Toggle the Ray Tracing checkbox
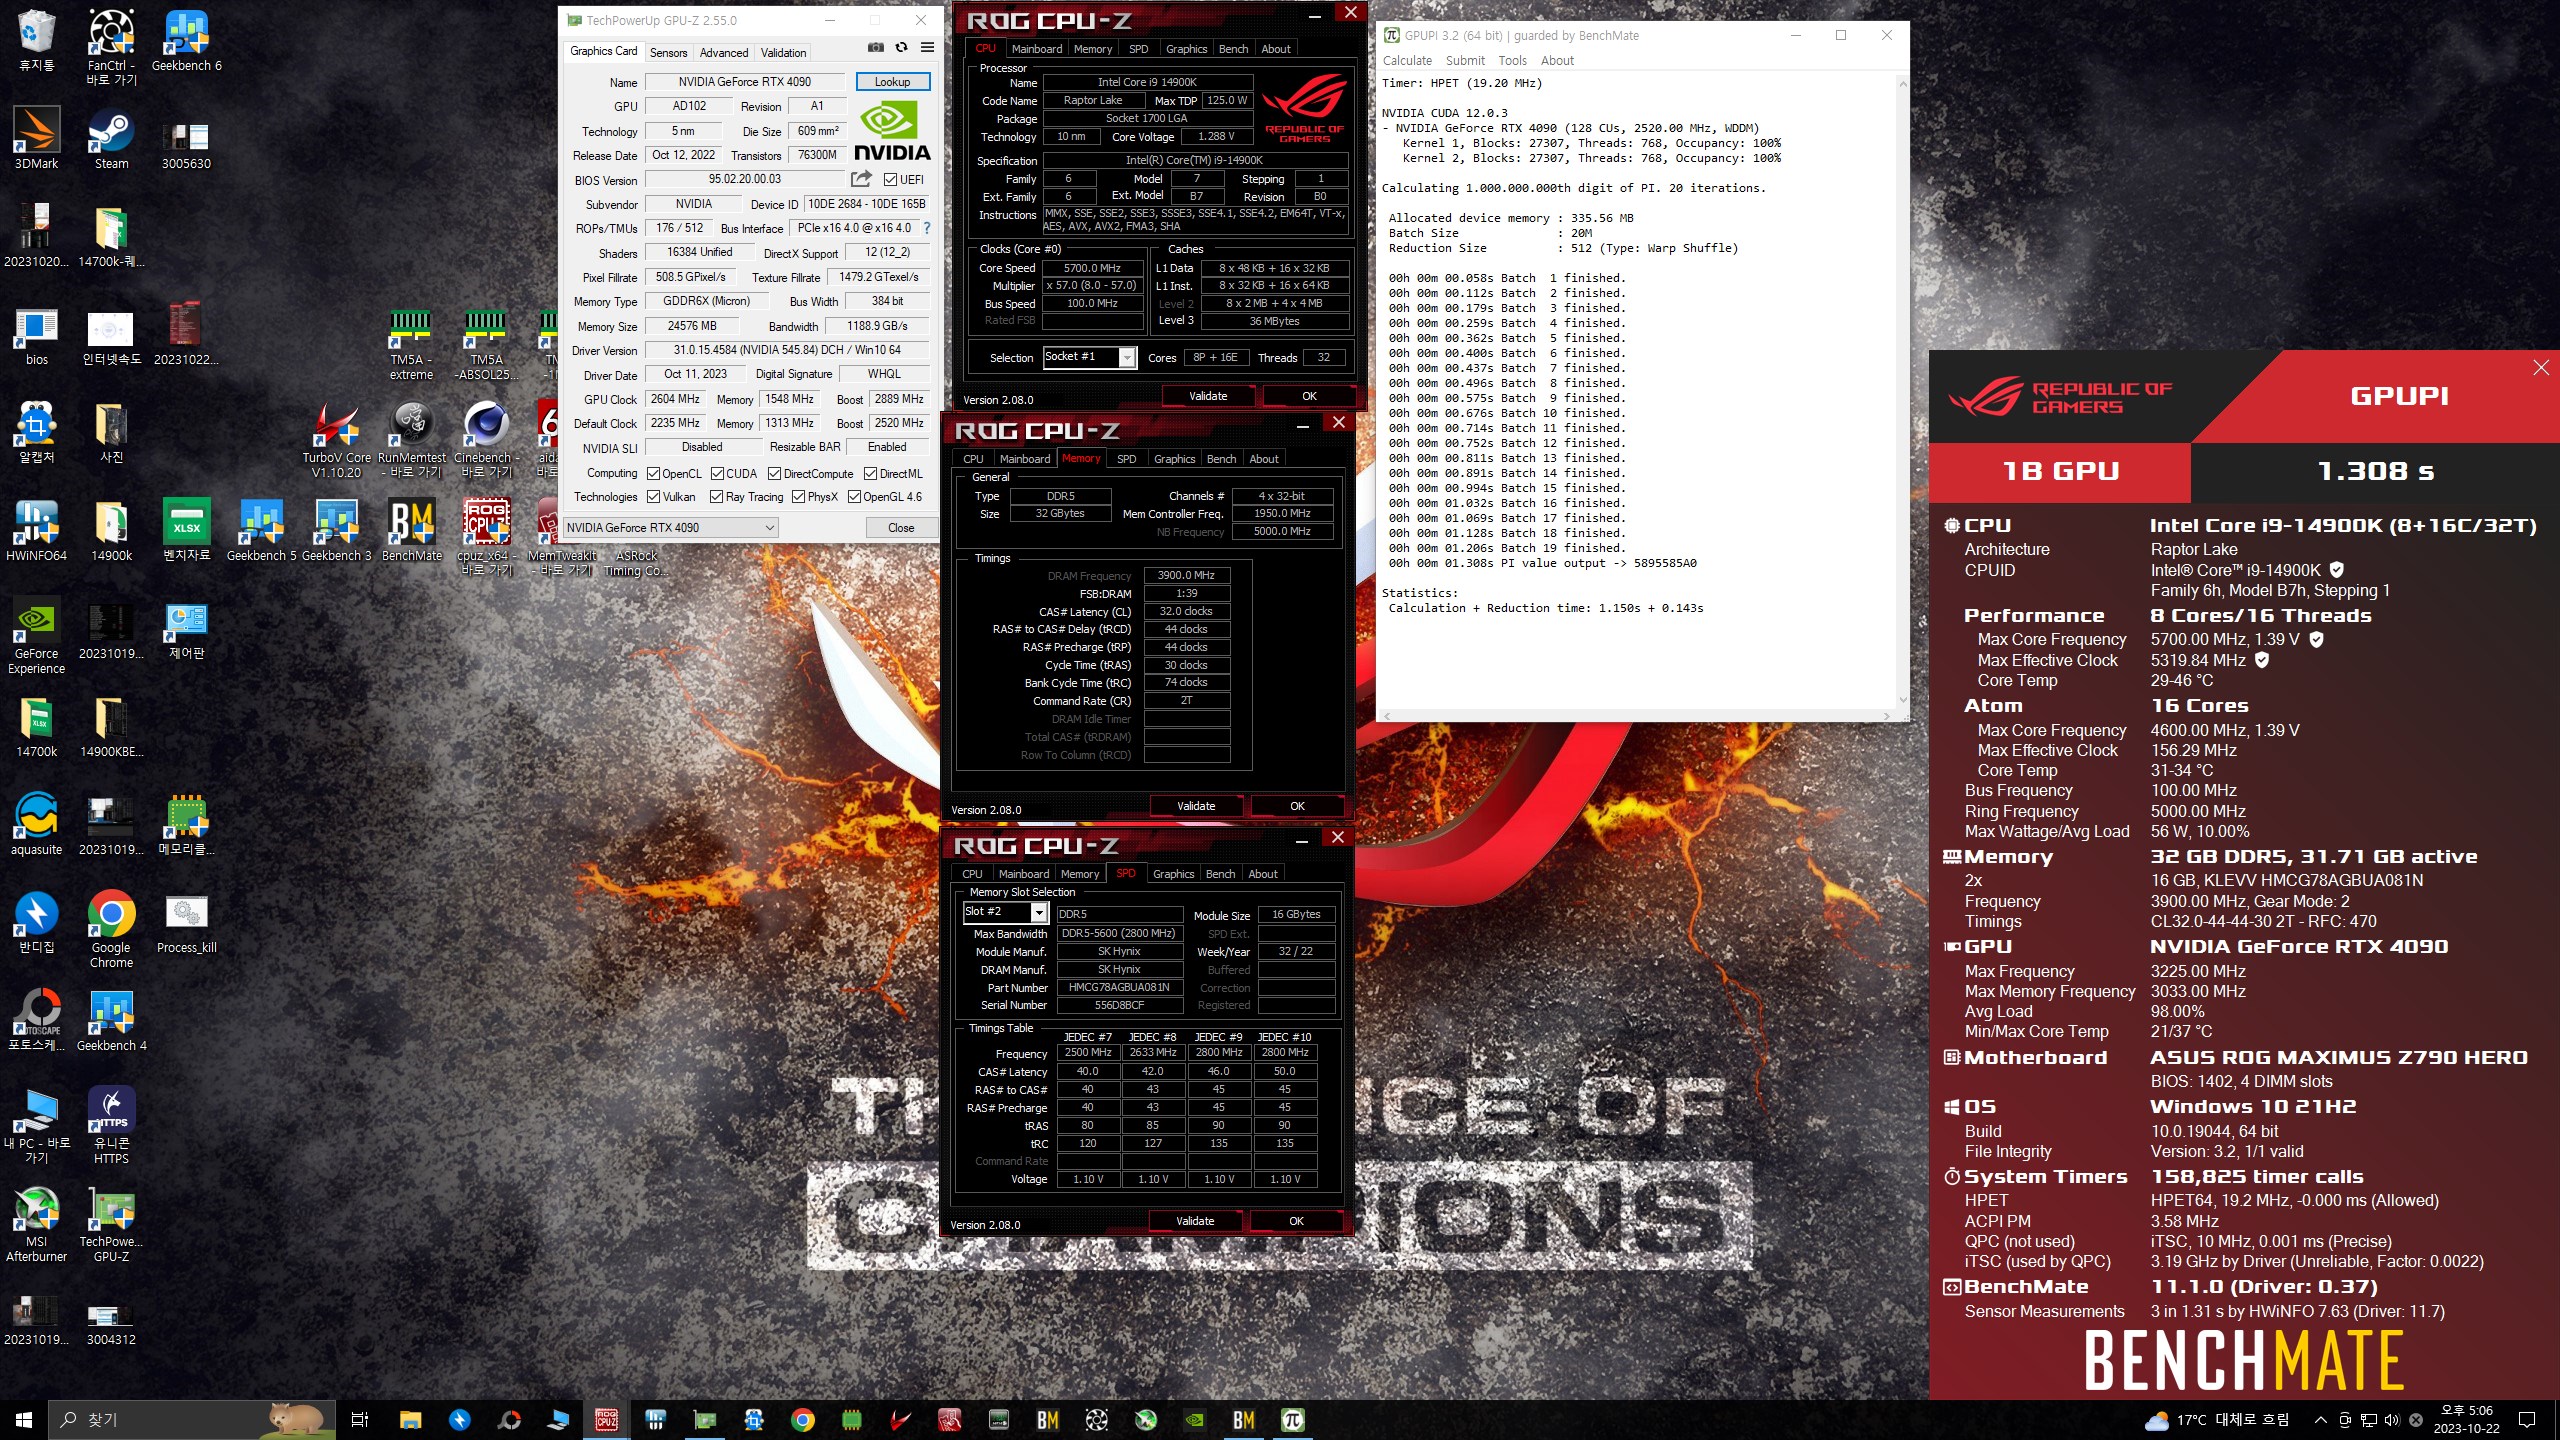Screen dimensions: 2560x1440 pyautogui.click(x=716, y=497)
